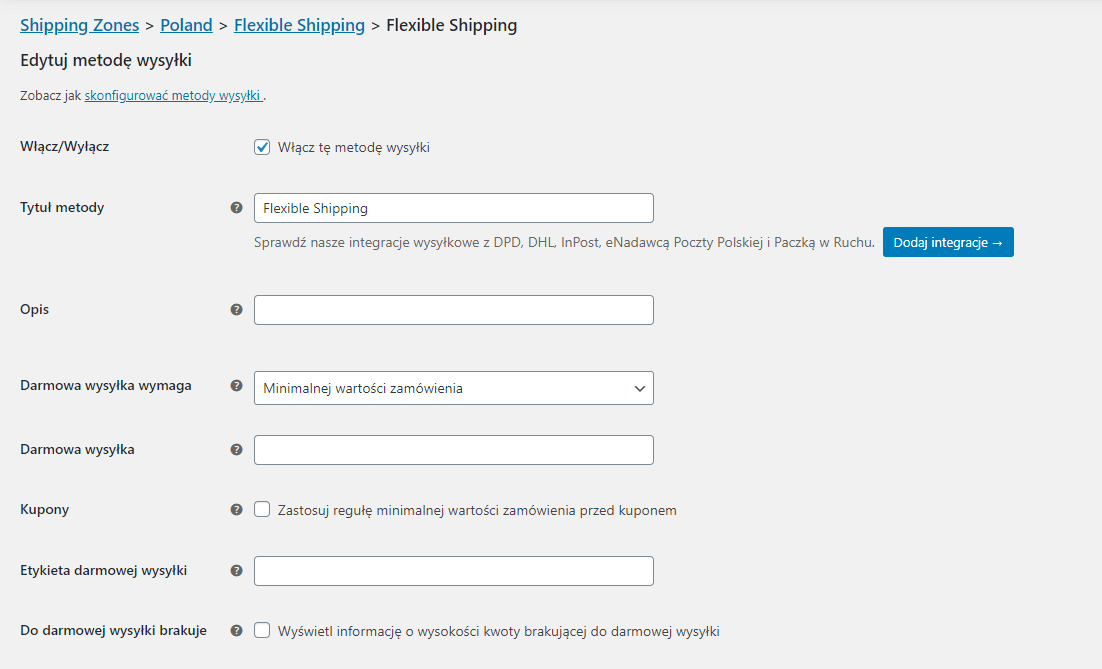1102x669 pixels.
Task: Open help for Darmowa wysyłka wymaga
Action: [x=236, y=387]
